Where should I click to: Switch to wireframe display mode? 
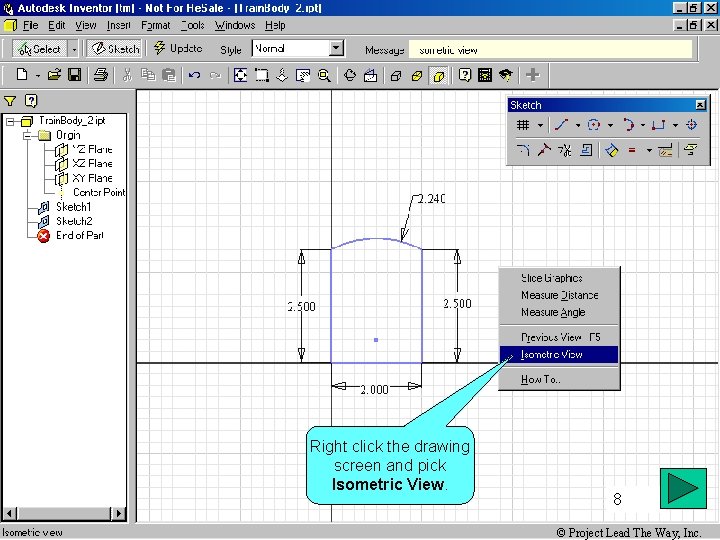pos(396,75)
